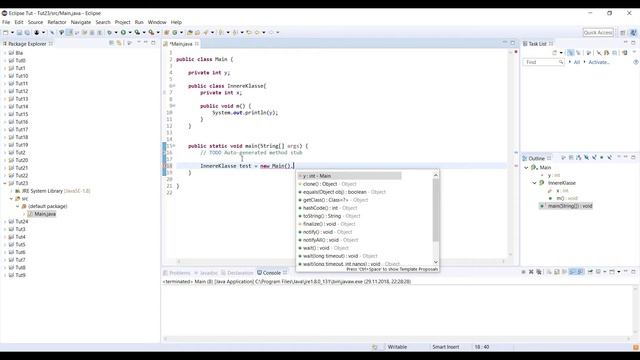Screen dimensions: 640x360
Task: Click Pin Console icon
Action: pyautogui.click(x=590, y=272)
